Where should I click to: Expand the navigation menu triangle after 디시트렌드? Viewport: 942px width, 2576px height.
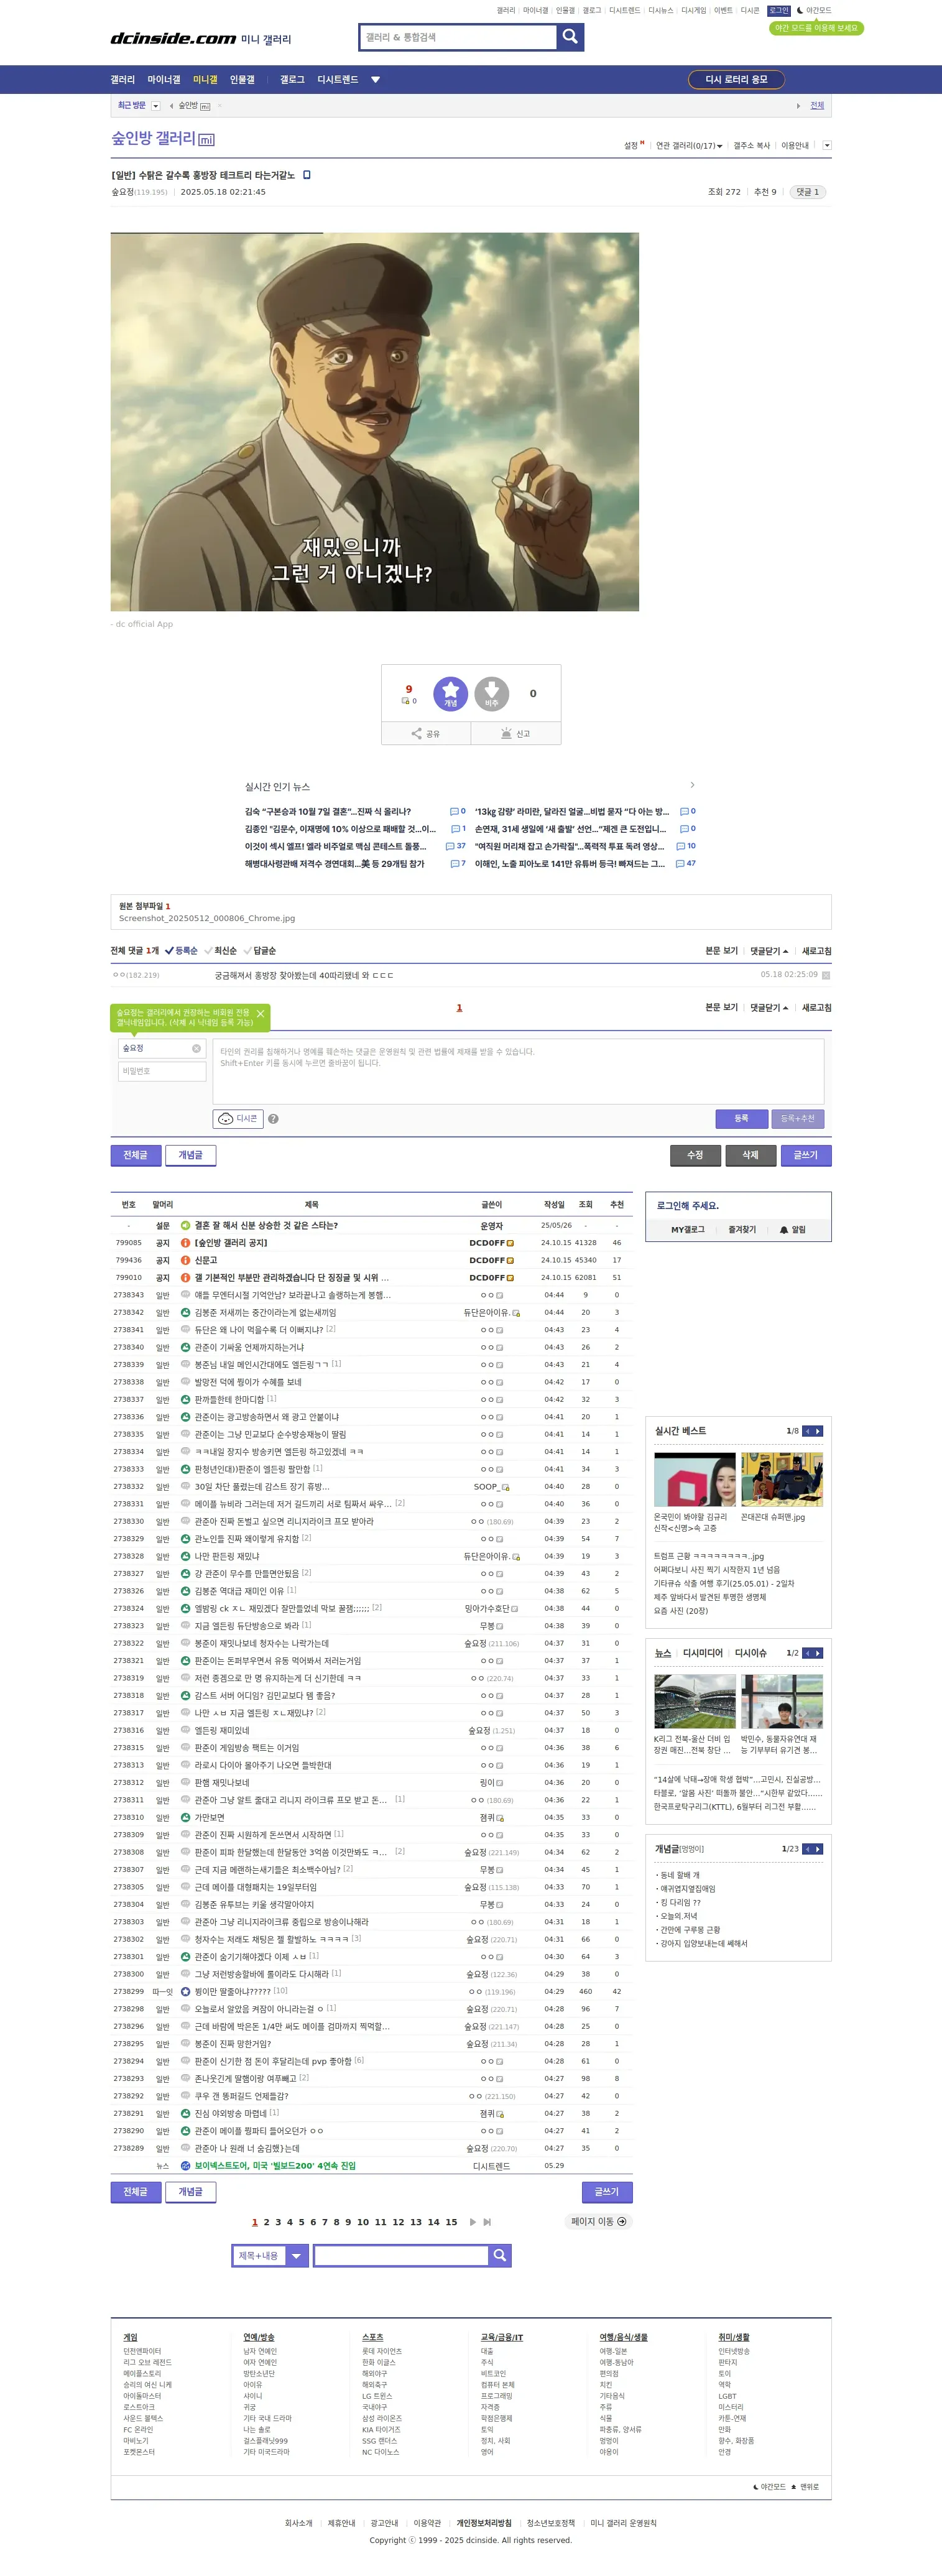pos(375,80)
